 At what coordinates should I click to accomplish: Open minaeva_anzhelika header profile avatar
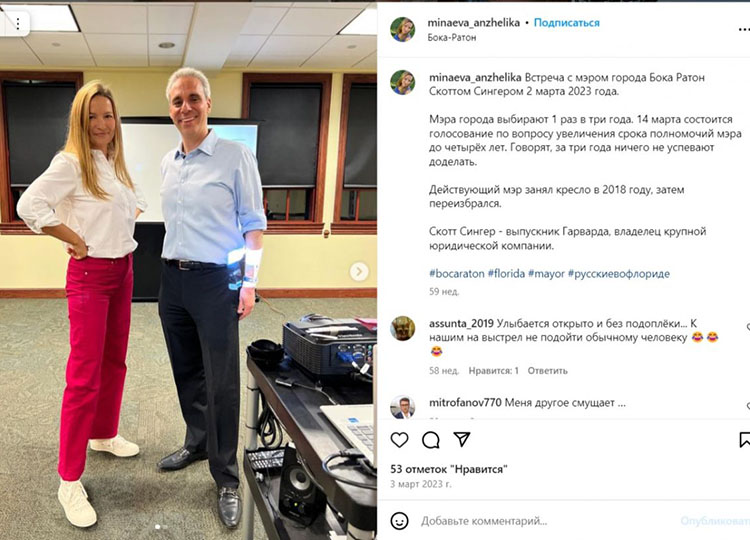click(x=402, y=29)
